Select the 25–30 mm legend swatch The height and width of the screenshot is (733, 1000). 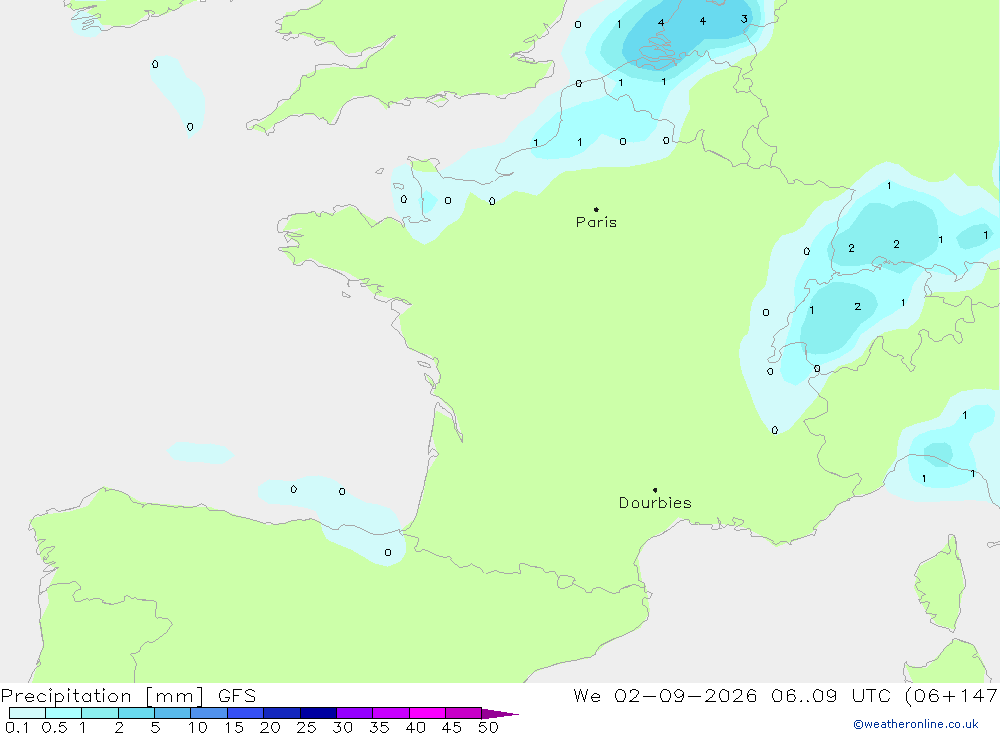tap(318, 713)
